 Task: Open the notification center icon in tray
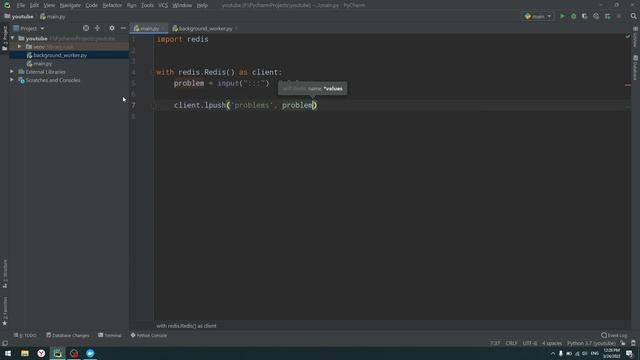pos(629,353)
